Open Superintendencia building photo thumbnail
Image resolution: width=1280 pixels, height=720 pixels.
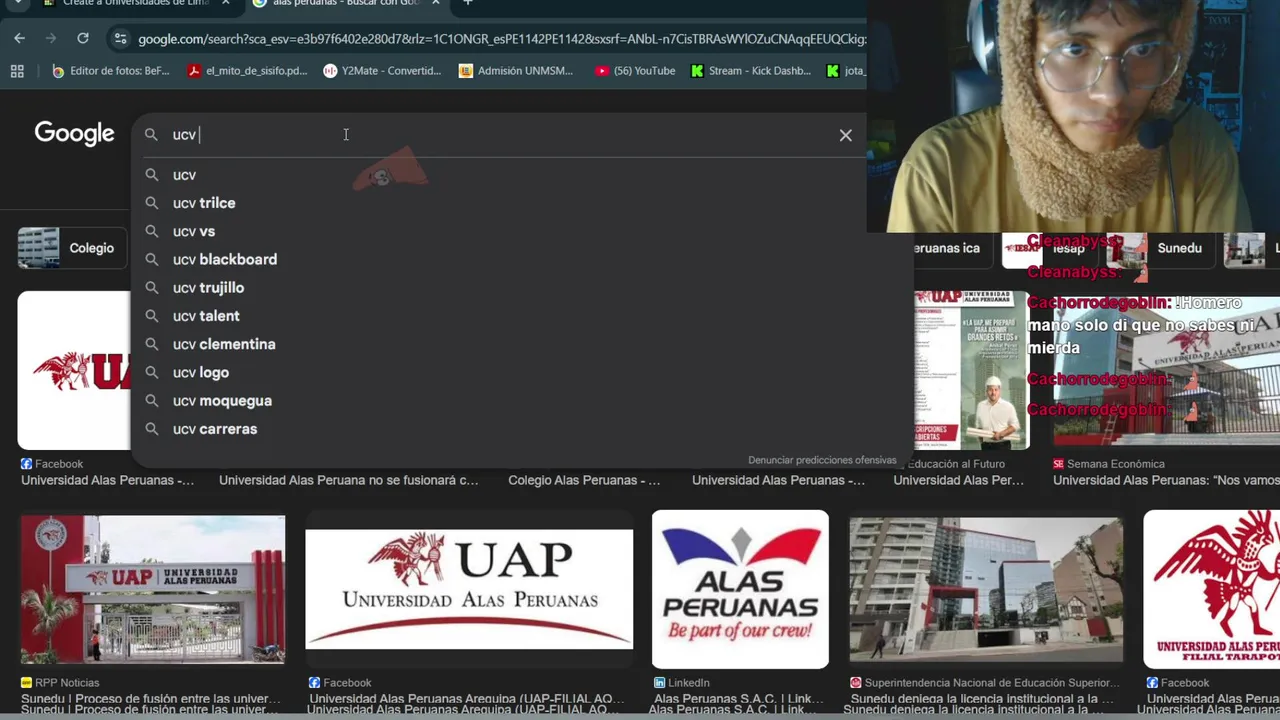(x=986, y=590)
